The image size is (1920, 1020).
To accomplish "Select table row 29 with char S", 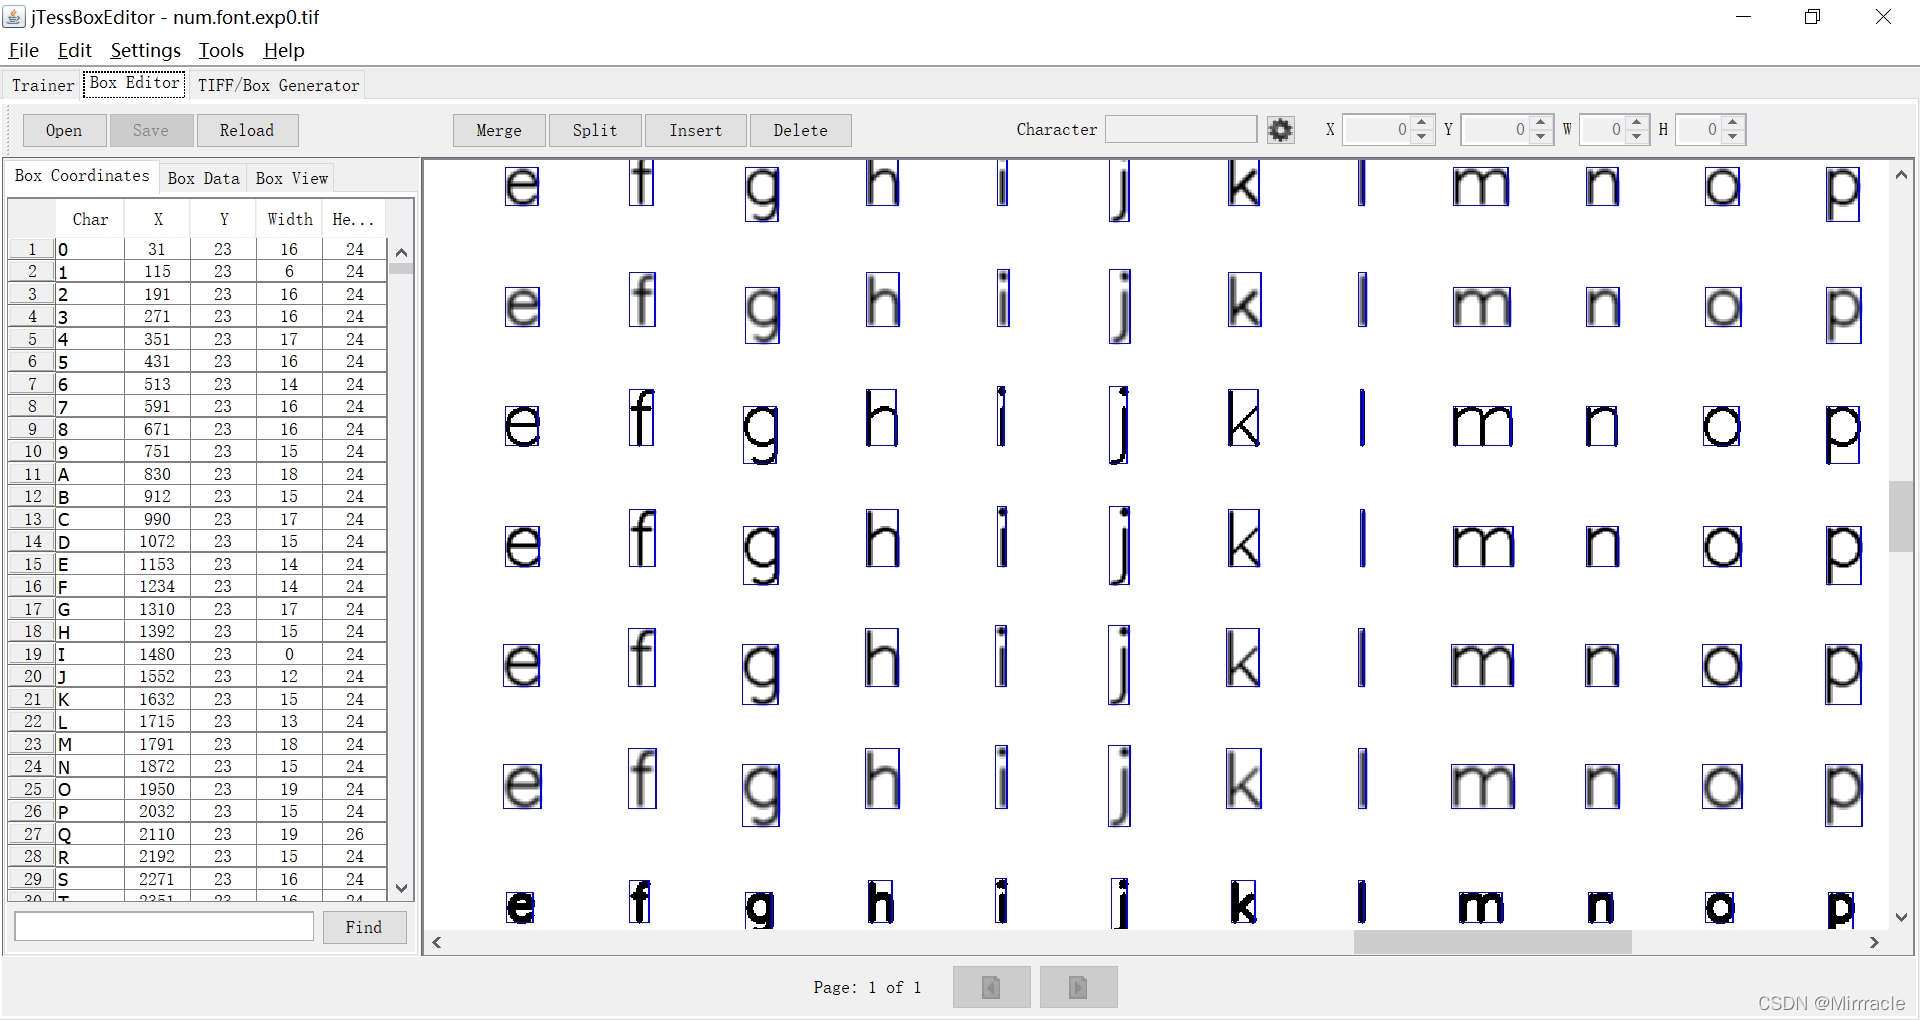I will click(x=198, y=879).
